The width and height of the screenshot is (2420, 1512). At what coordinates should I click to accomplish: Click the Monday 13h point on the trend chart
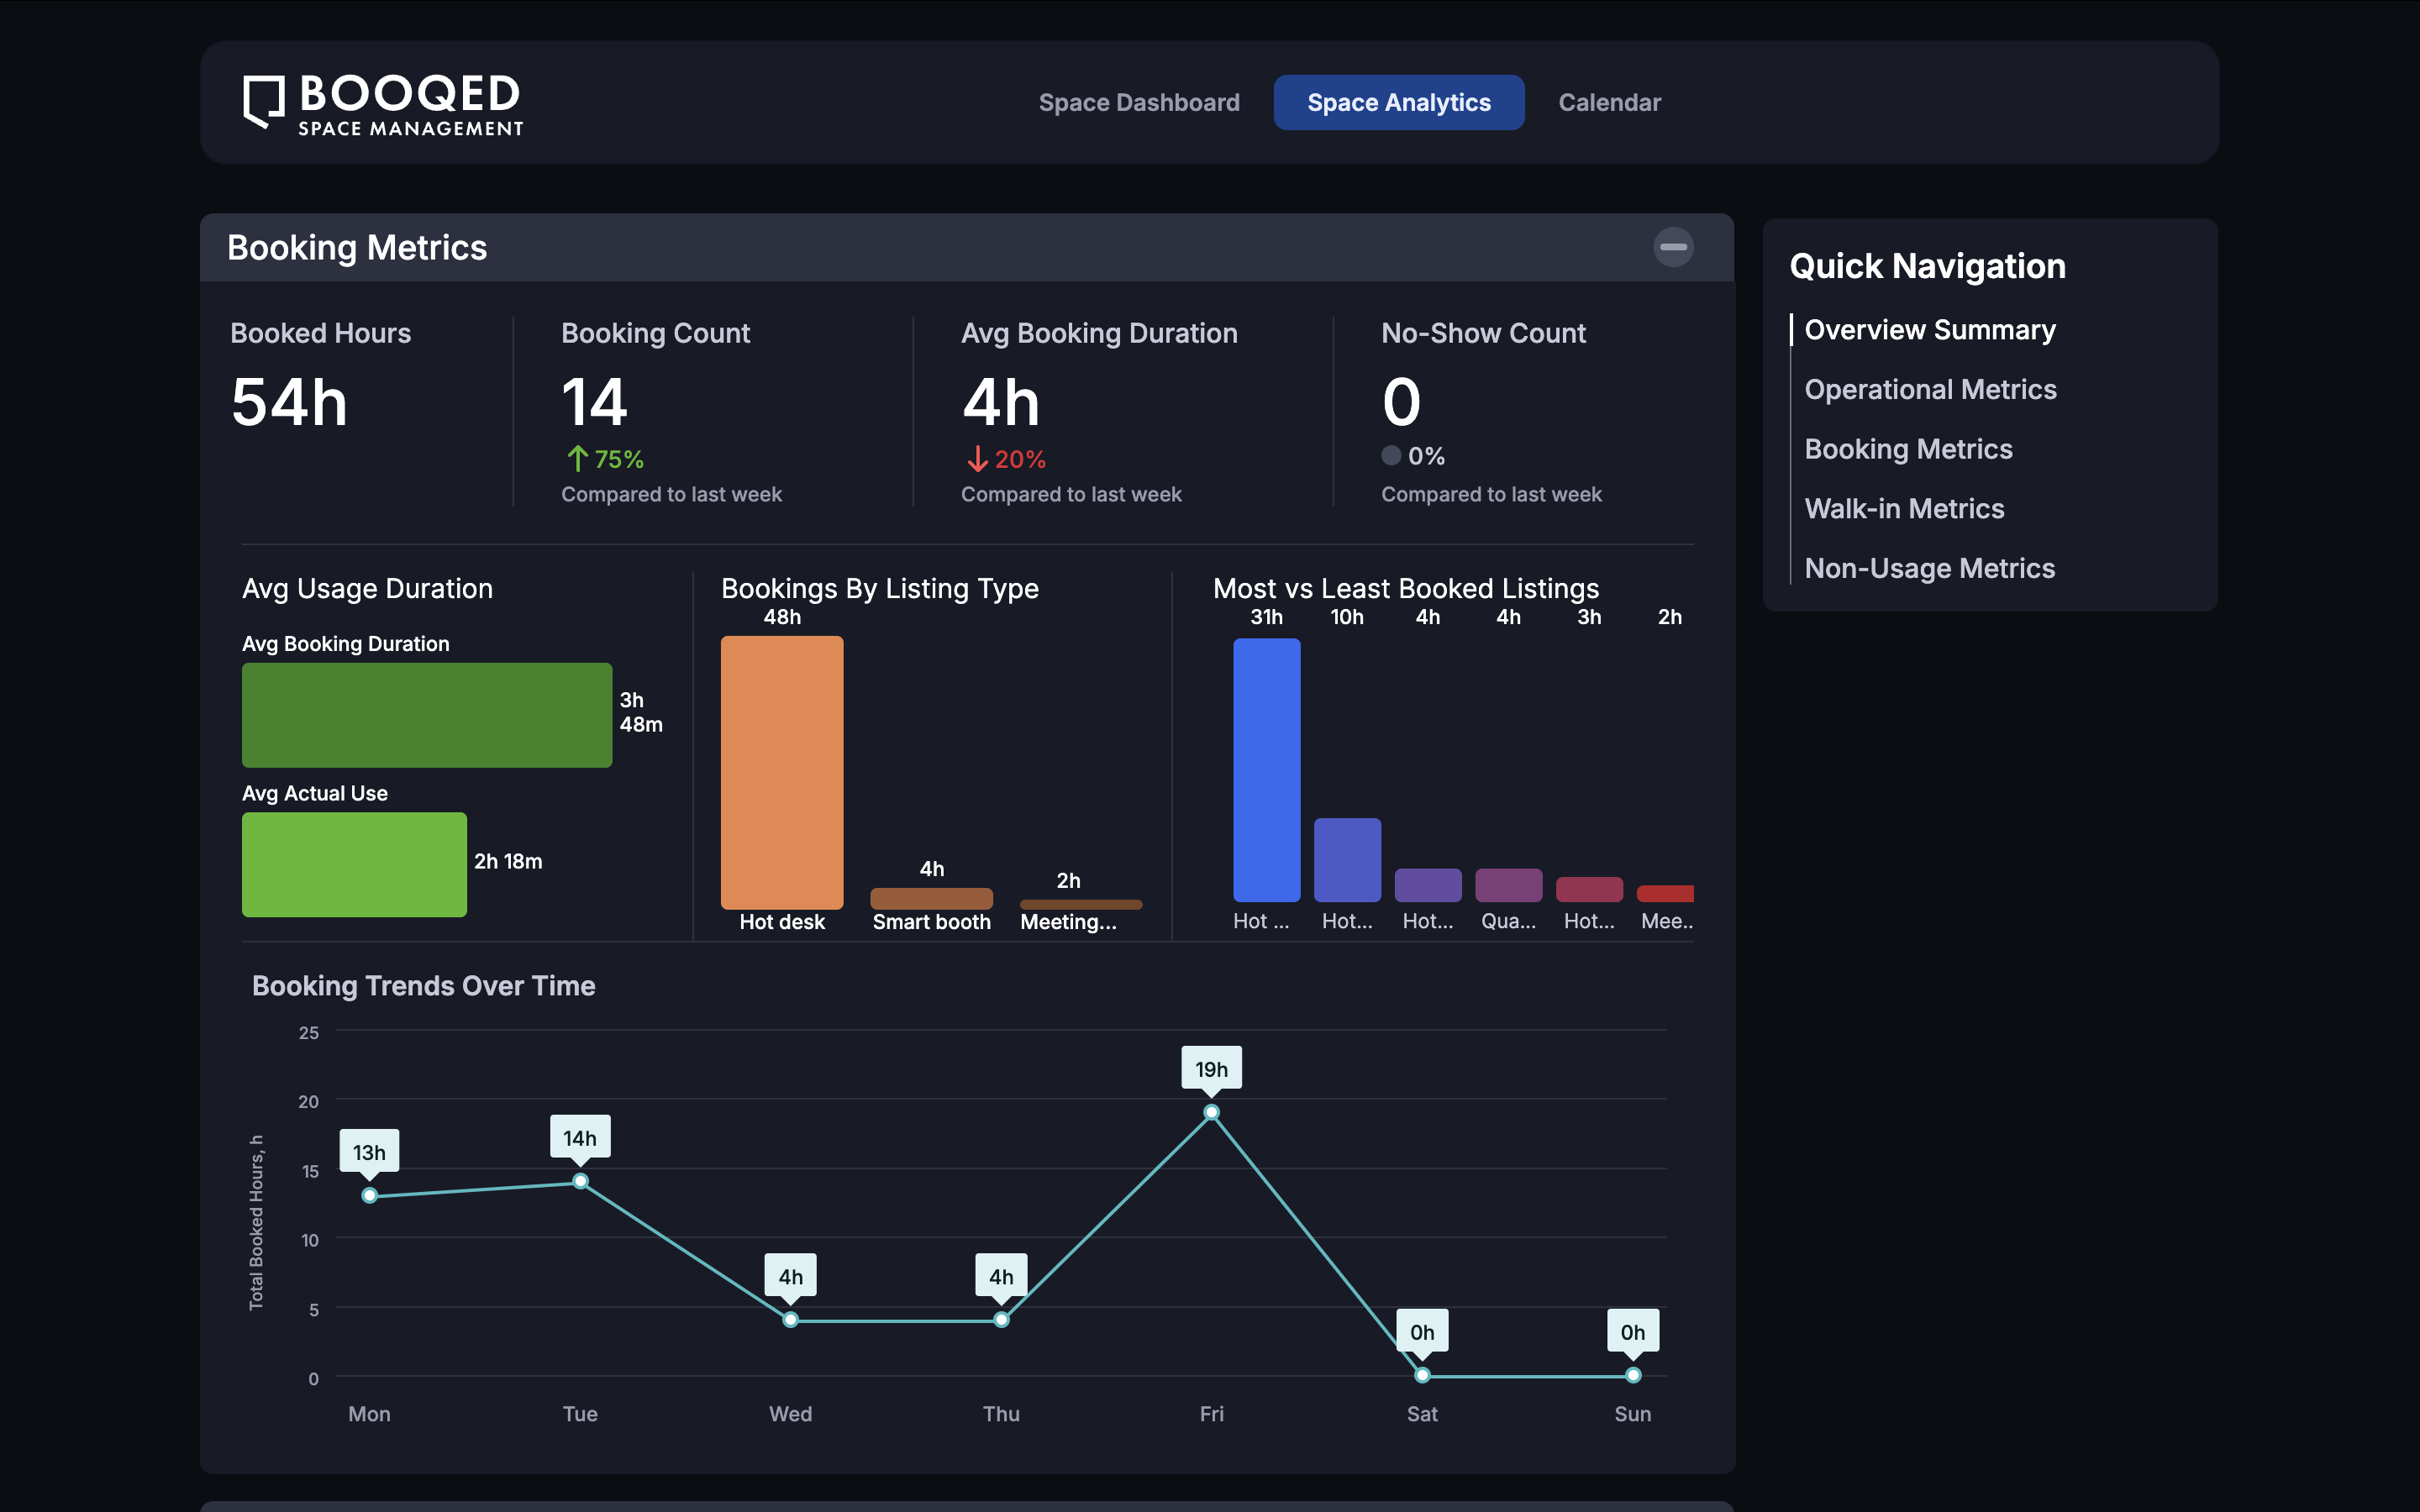(x=370, y=1194)
